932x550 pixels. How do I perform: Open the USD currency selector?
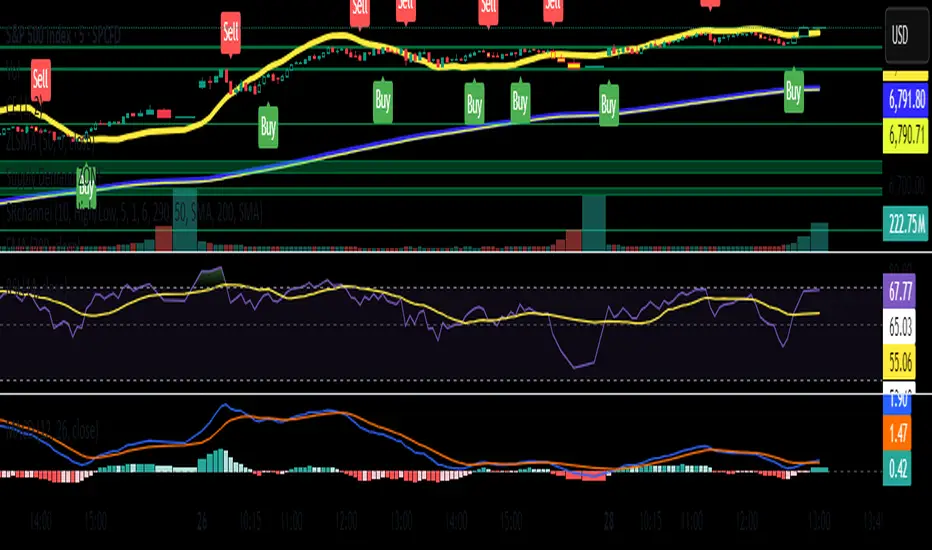[x=906, y=36]
